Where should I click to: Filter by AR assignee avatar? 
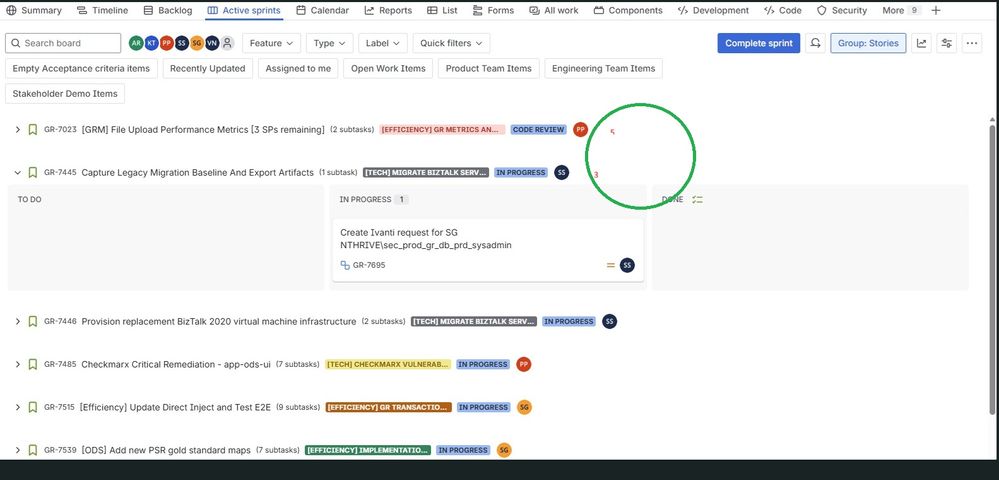coord(136,43)
